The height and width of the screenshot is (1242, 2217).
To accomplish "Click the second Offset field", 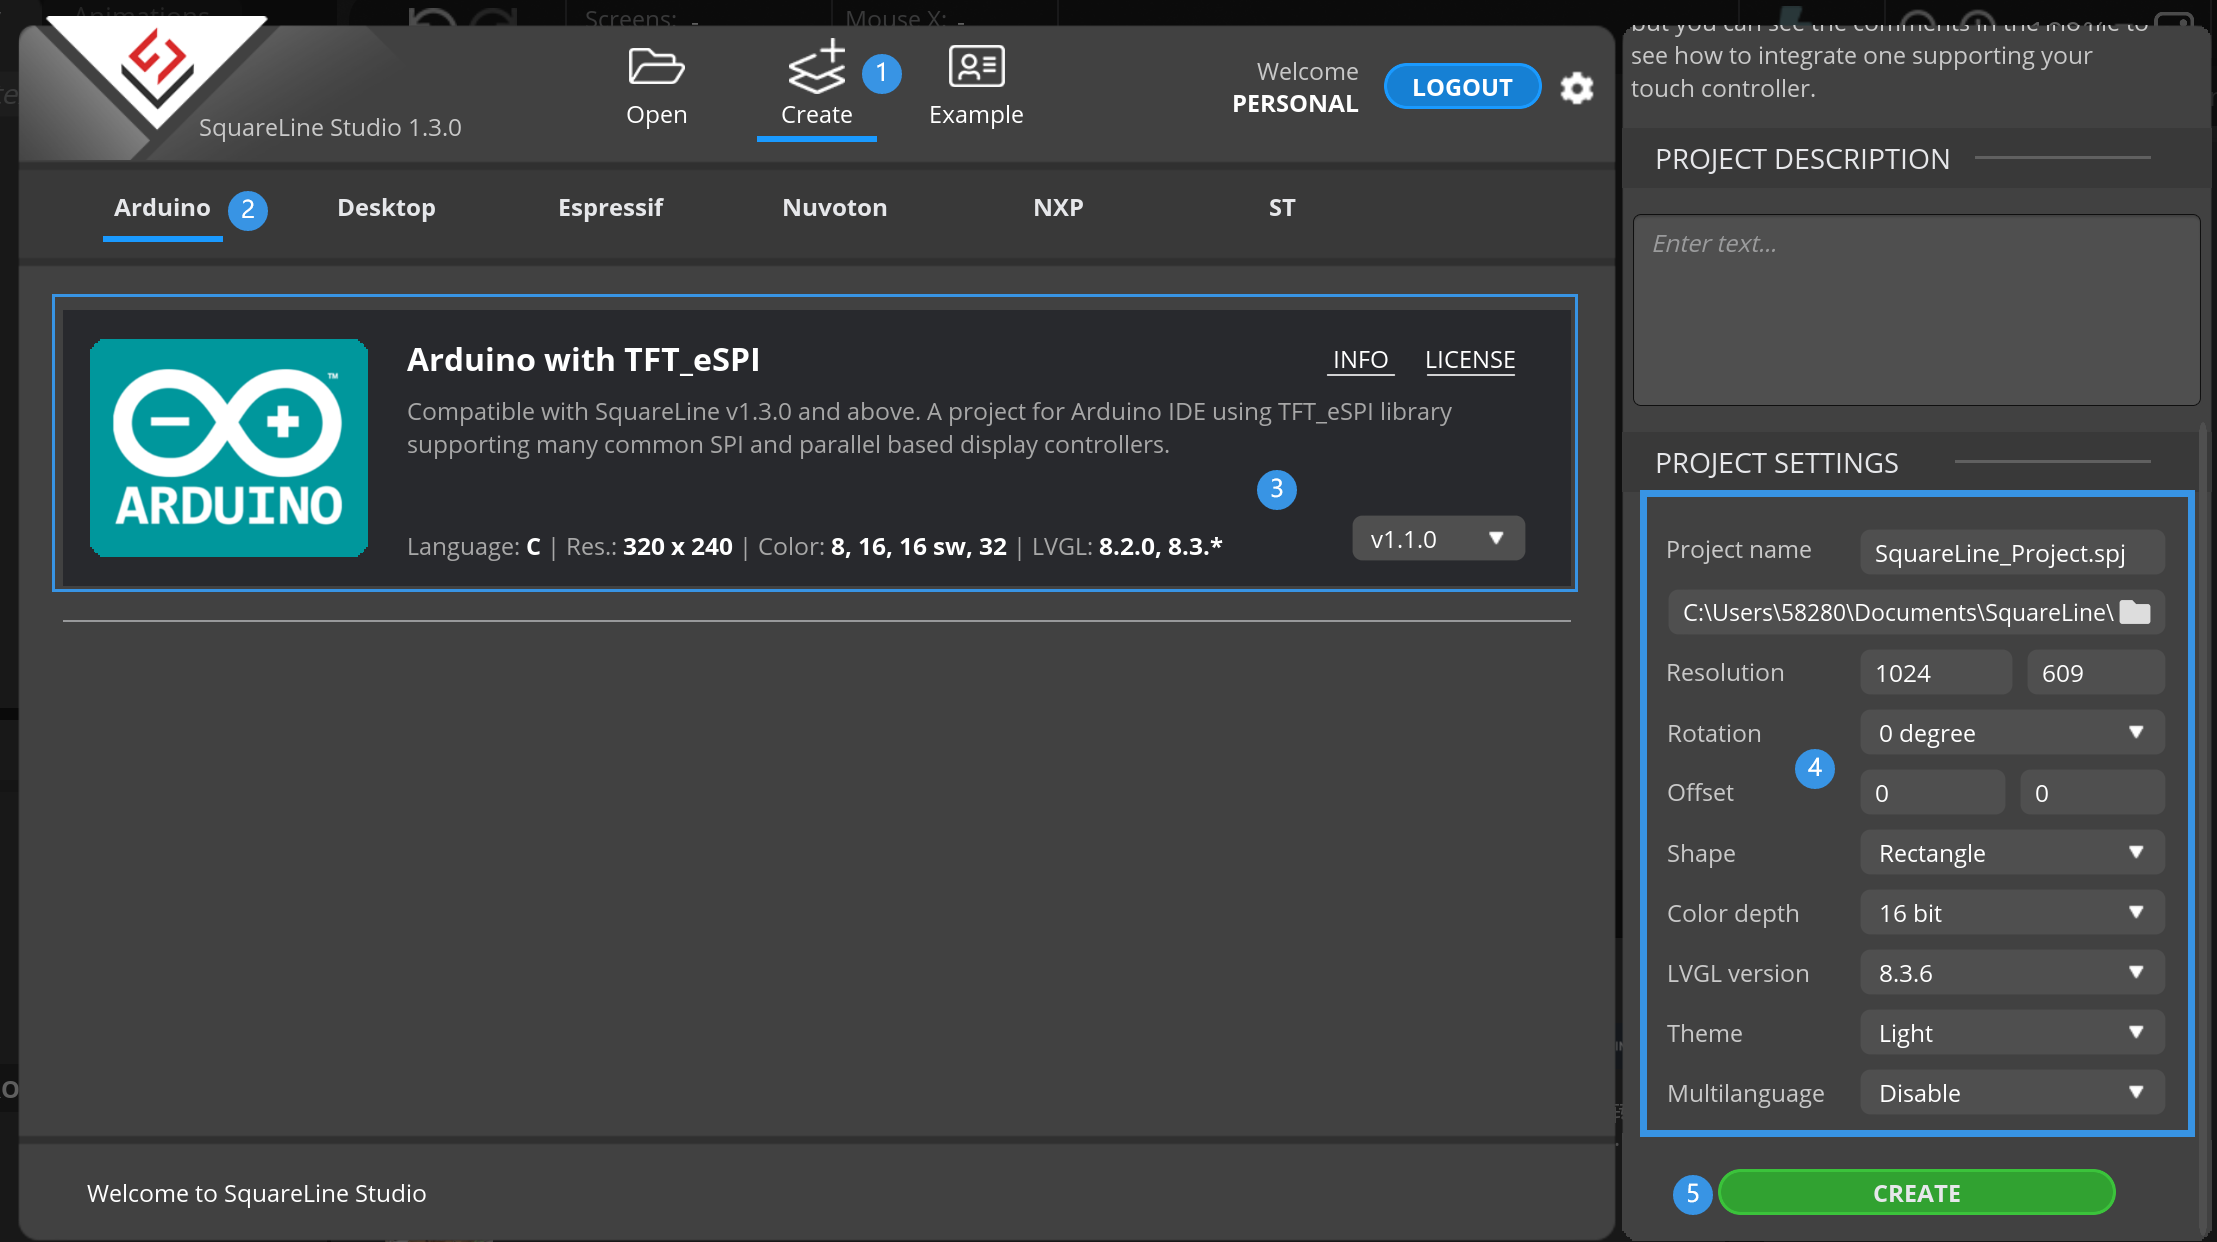I will (x=2092, y=793).
